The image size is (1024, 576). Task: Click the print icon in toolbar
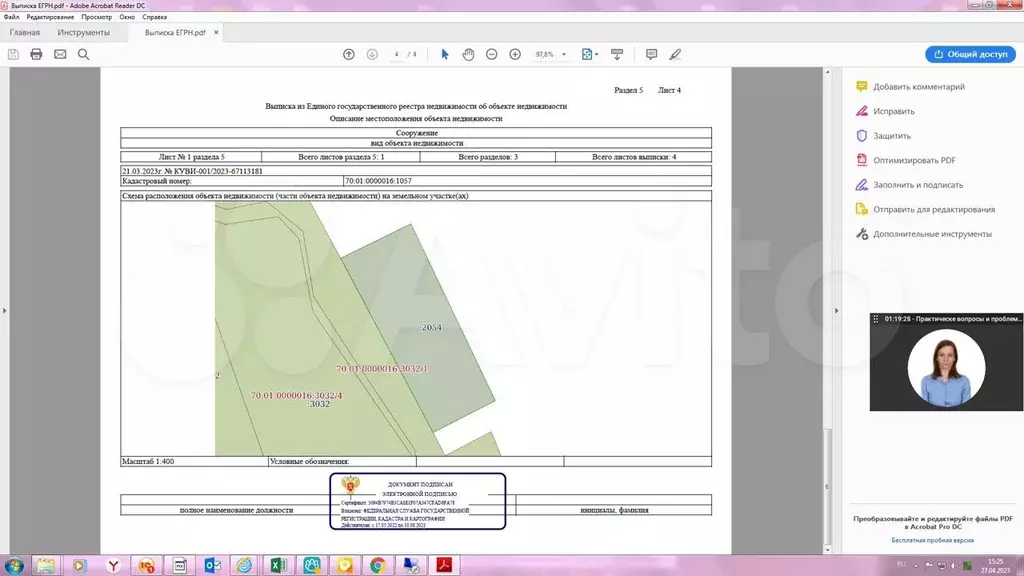pos(36,54)
